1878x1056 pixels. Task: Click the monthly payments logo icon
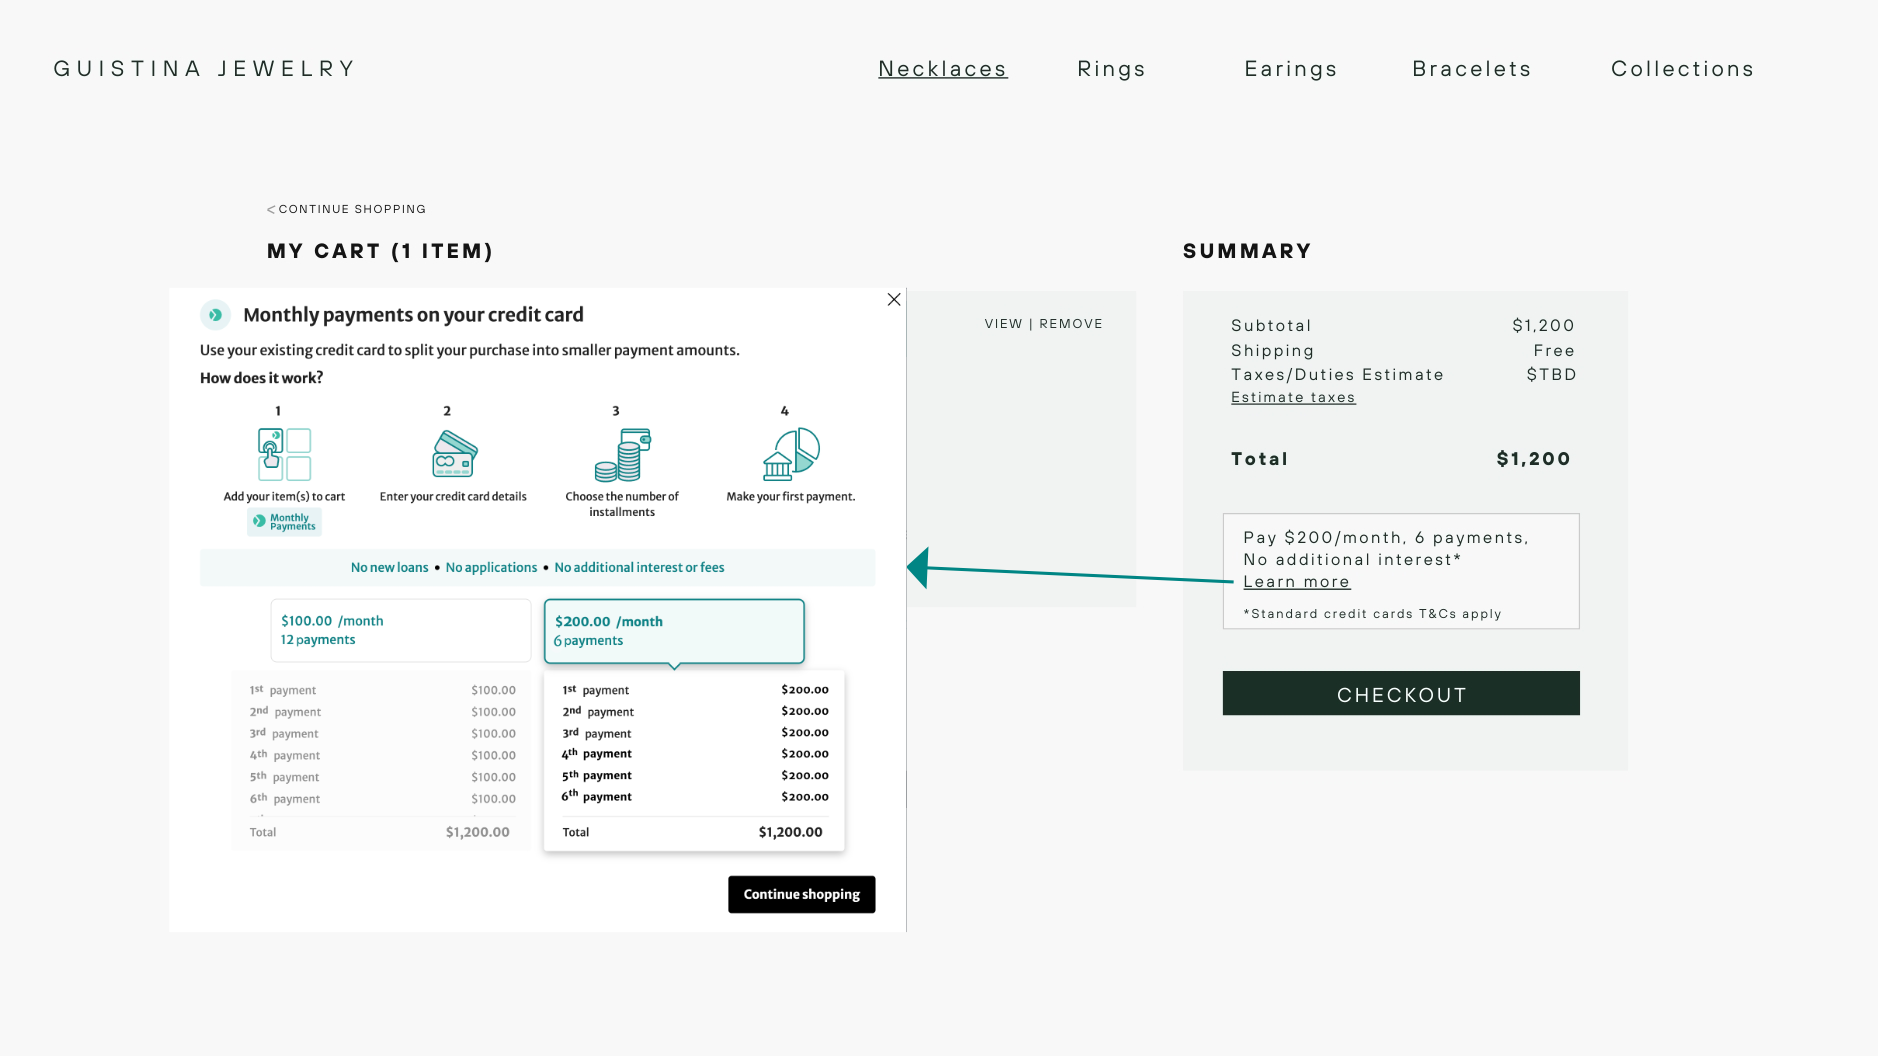coord(215,315)
